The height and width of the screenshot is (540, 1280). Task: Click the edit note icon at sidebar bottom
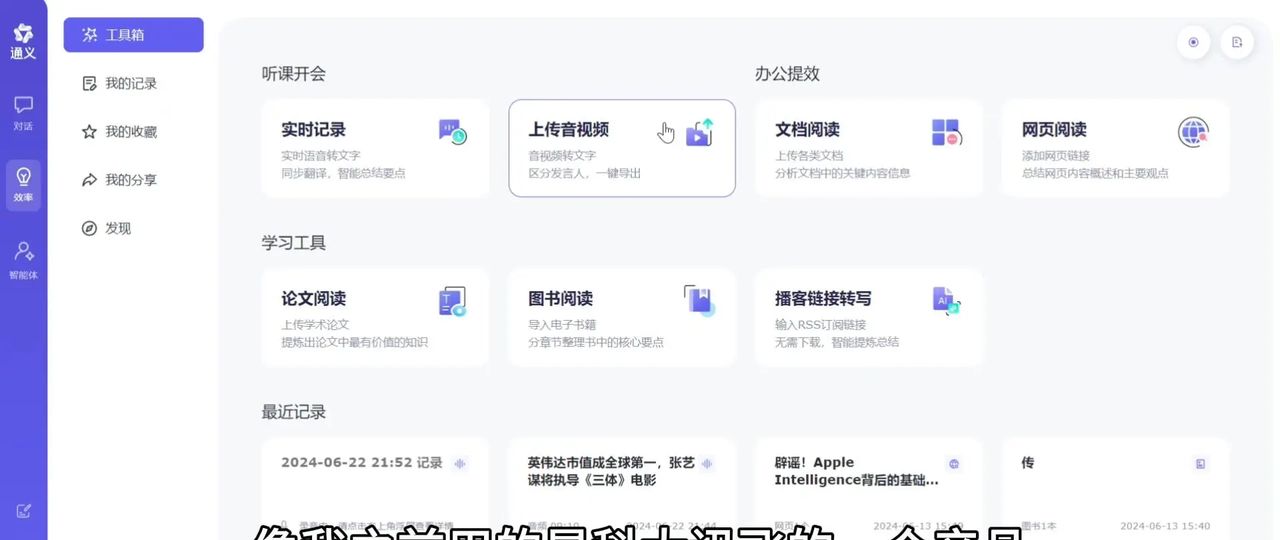(x=24, y=511)
